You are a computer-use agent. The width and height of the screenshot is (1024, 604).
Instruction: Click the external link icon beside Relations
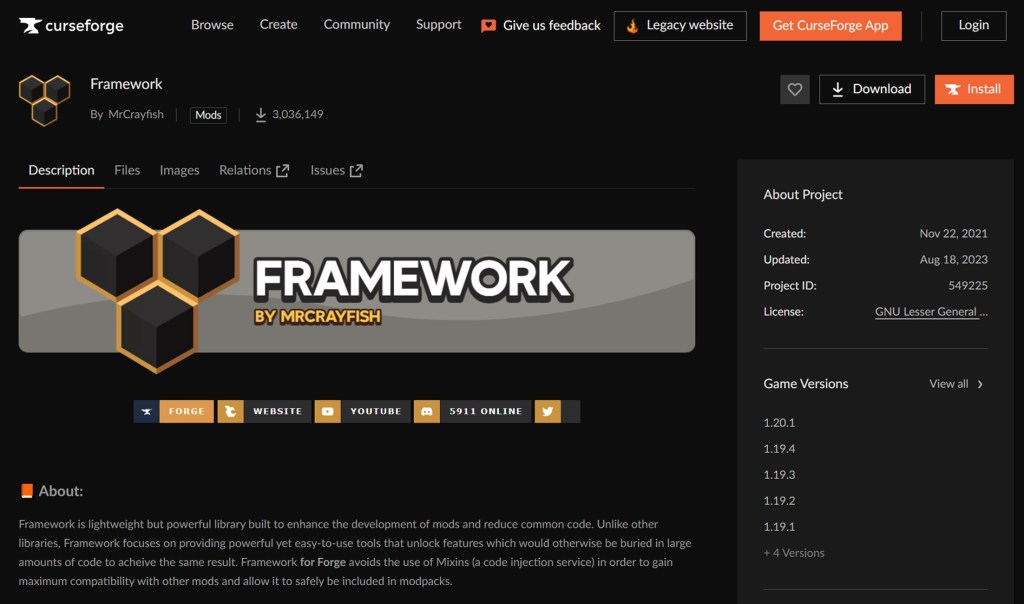coord(282,170)
